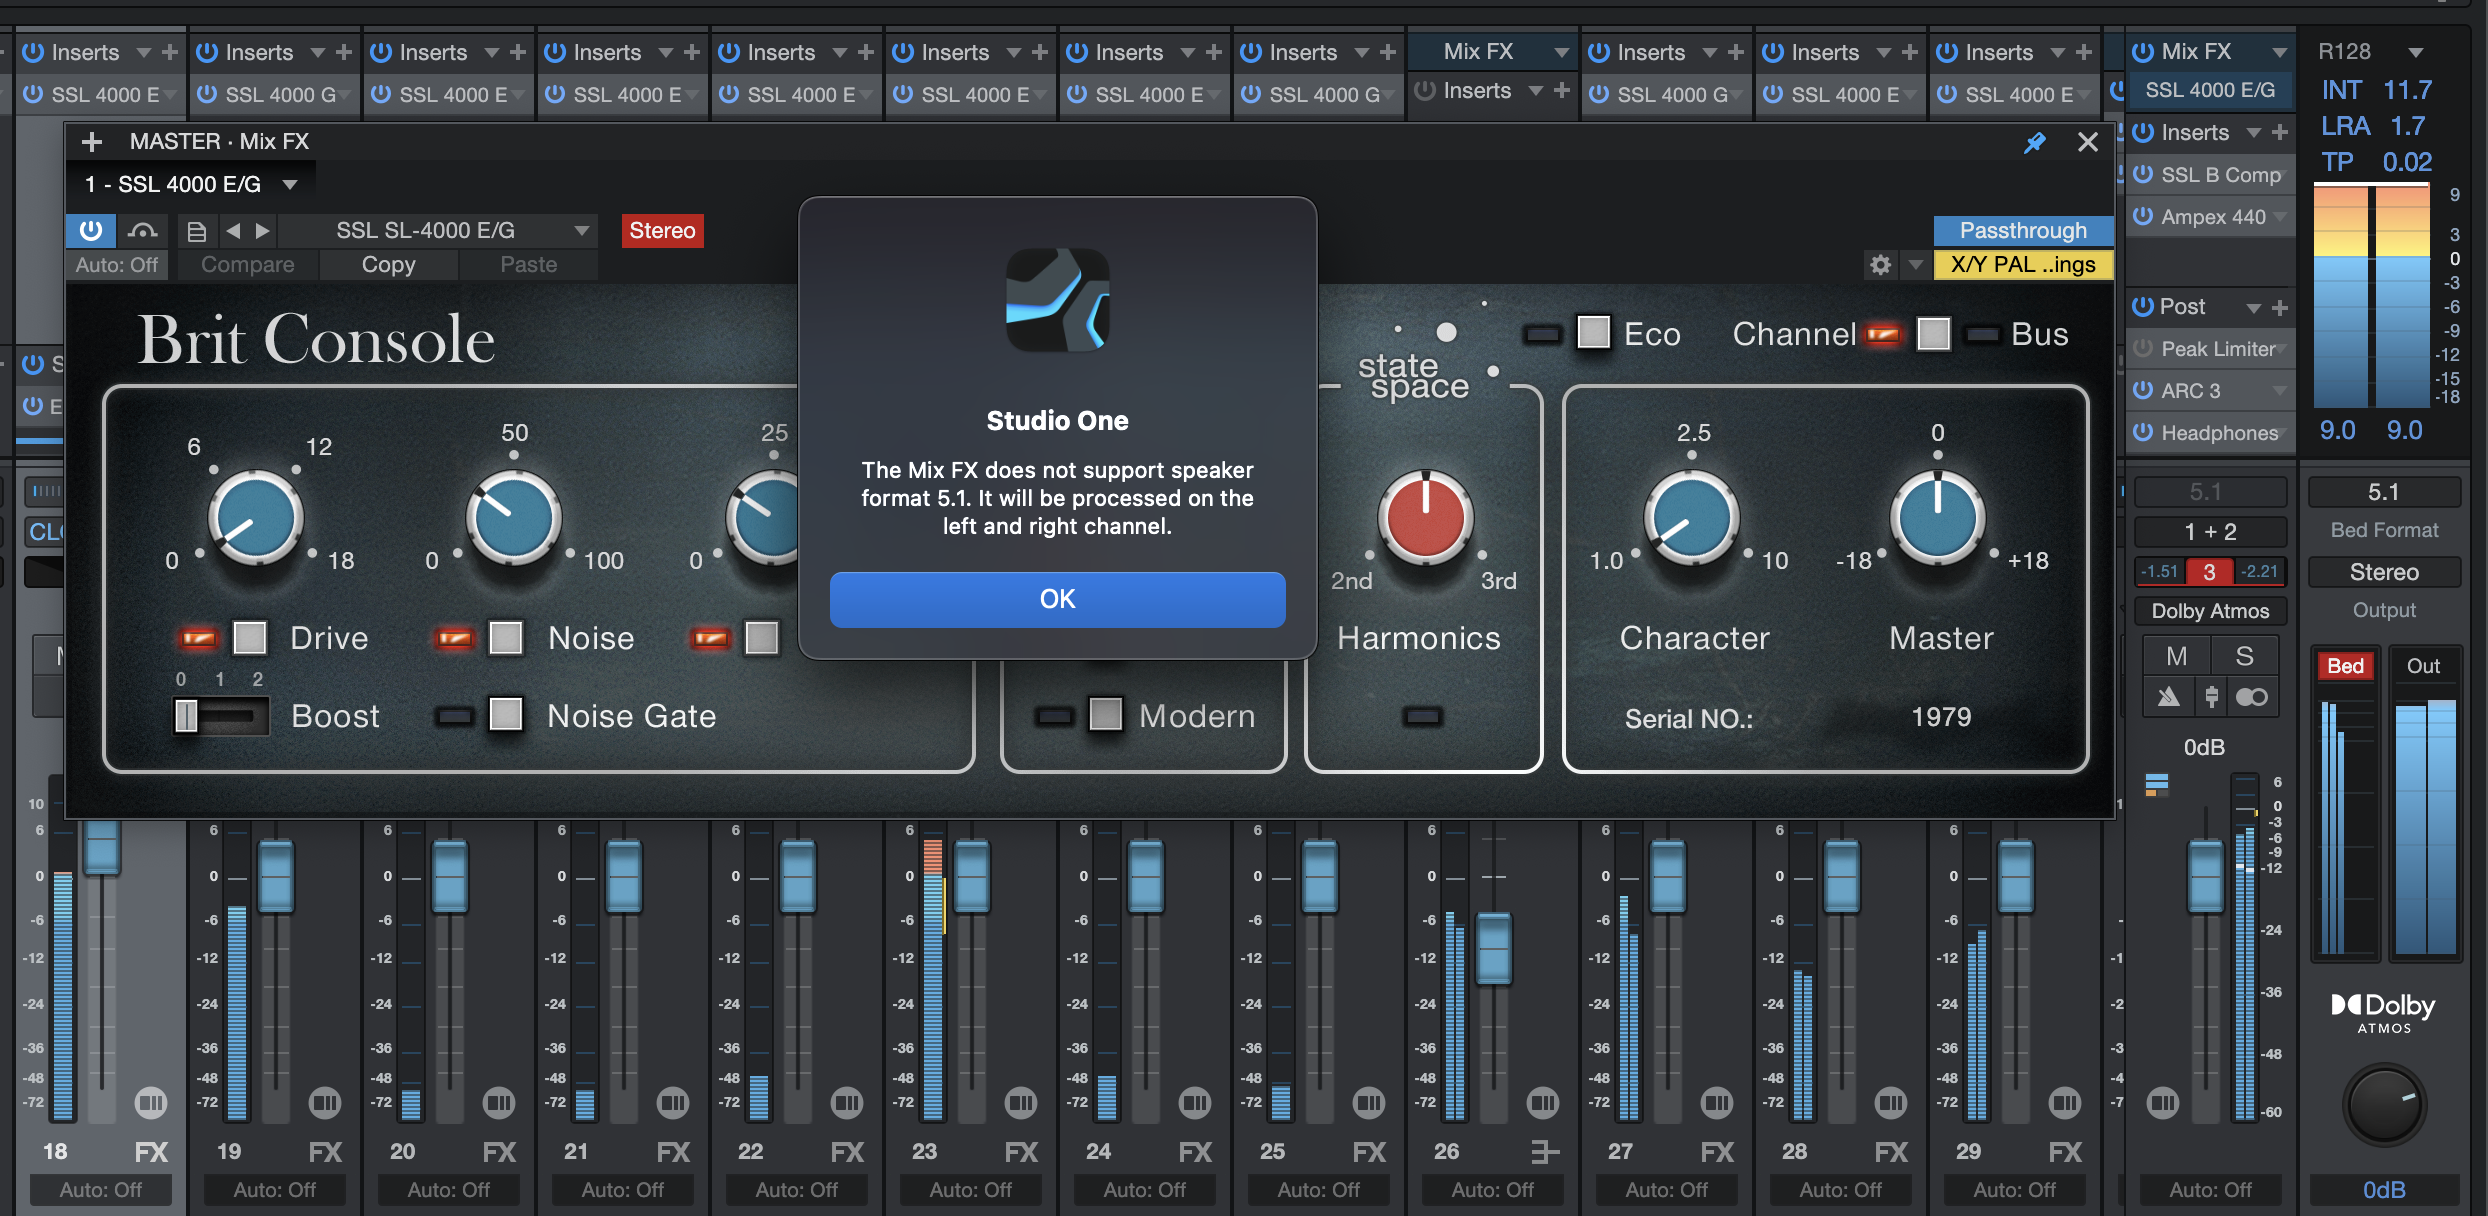Click the Stereo output format field
Screen dimensions: 2488x1216
click(x=2384, y=572)
